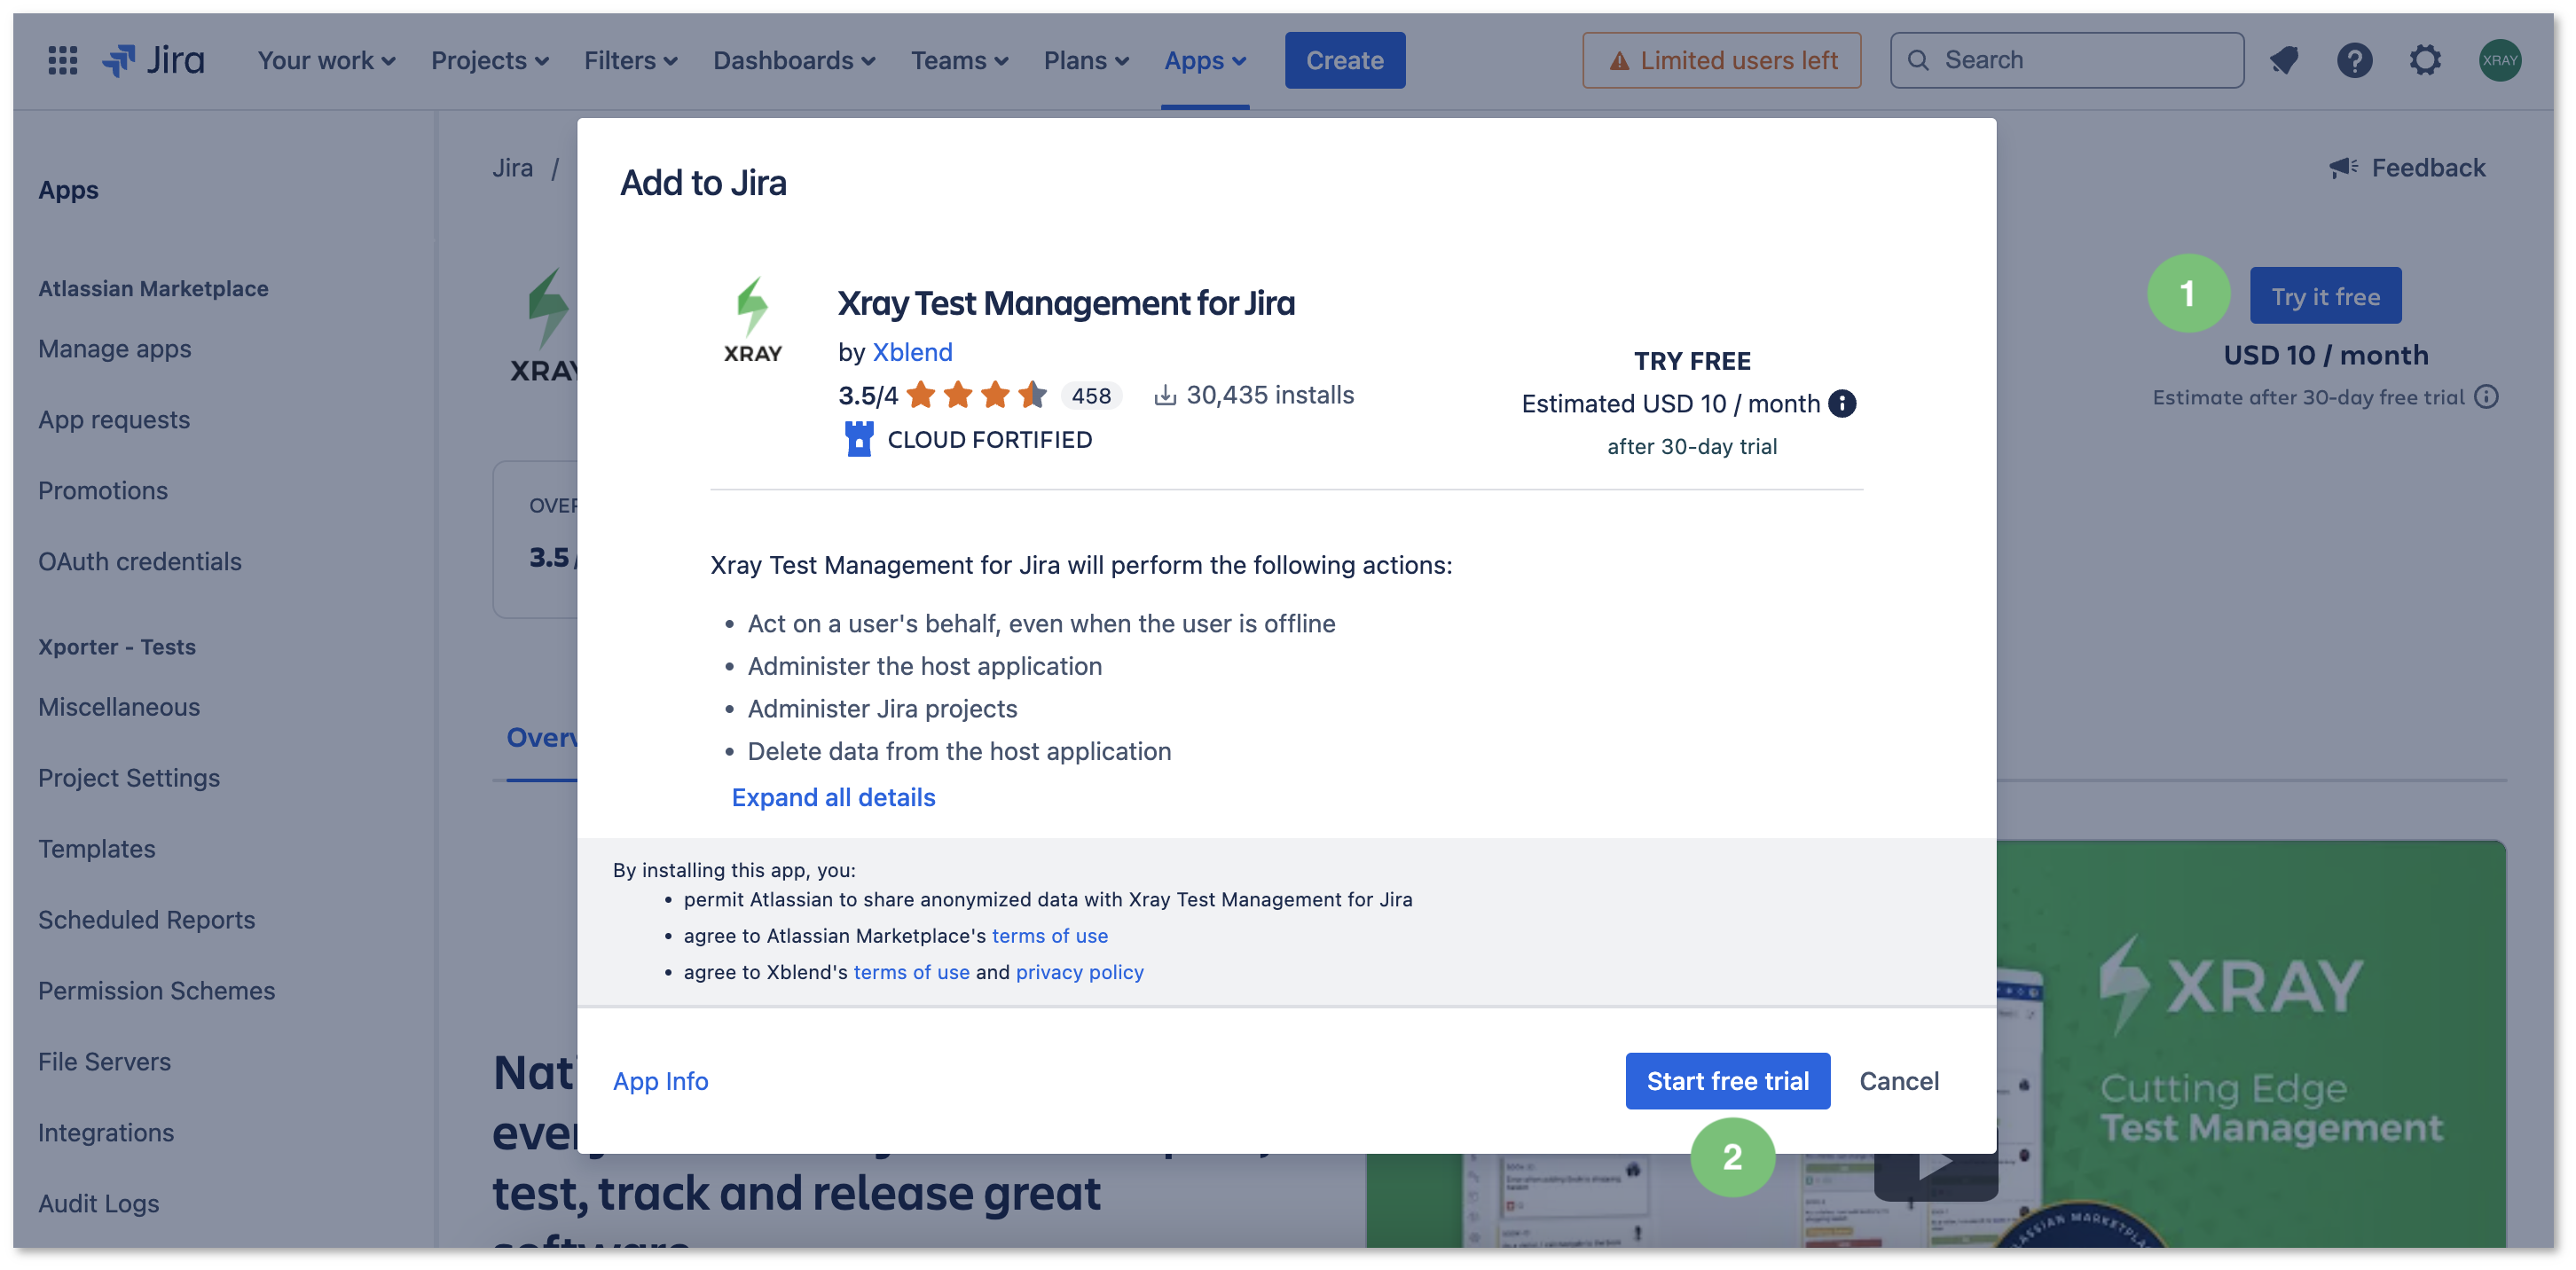Open Manage apps in sidebar
Screen dimensions: 2576x1270
point(114,348)
